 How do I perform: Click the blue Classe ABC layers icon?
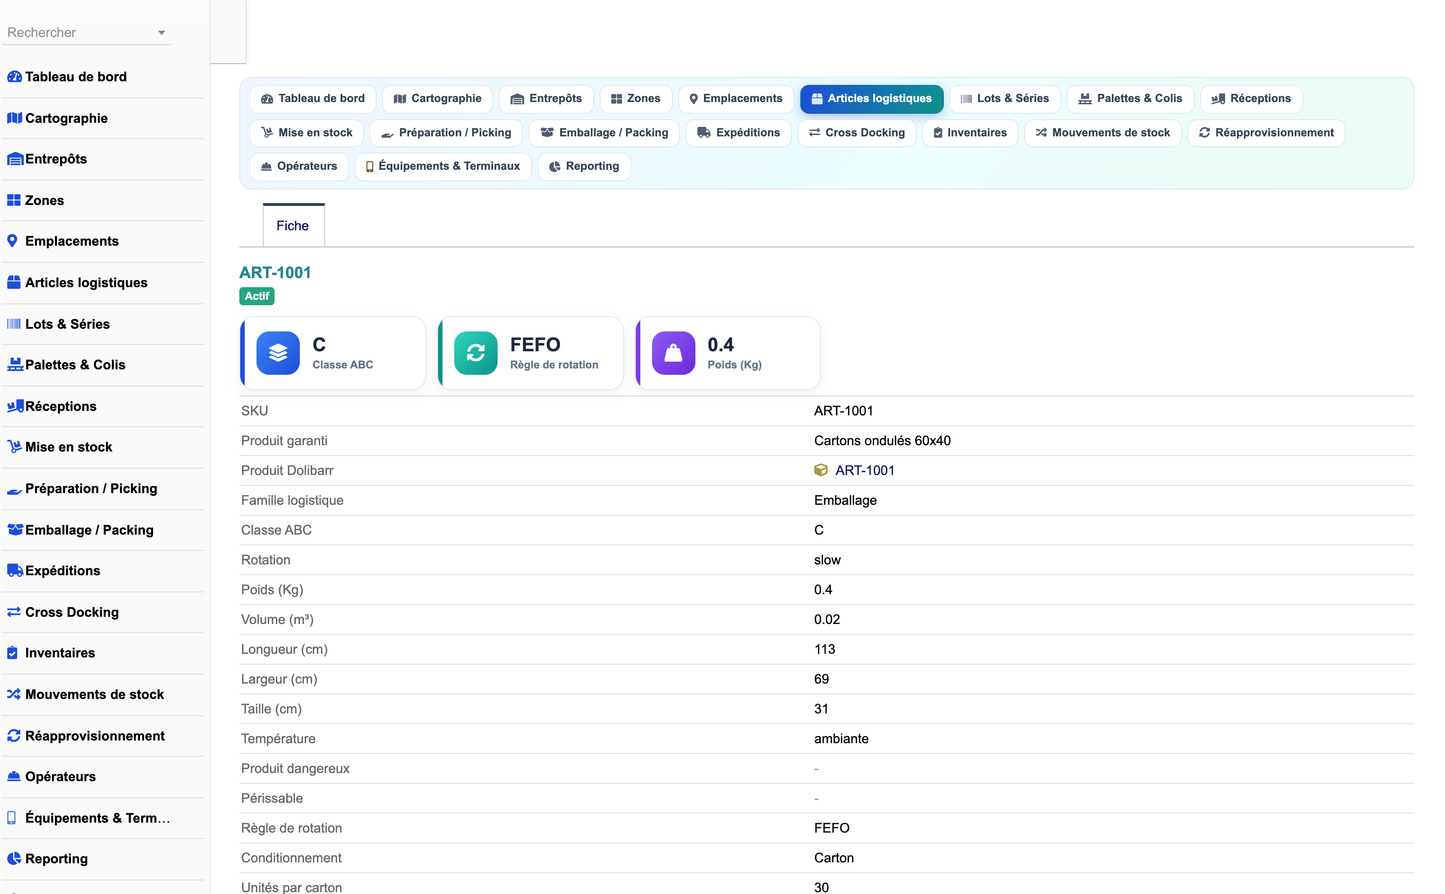(278, 353)
